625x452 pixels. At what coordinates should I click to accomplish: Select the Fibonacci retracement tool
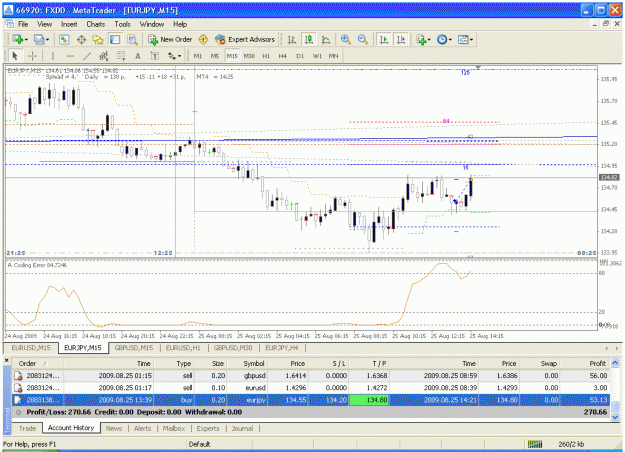pyautogui.click(x=121, y=56)
